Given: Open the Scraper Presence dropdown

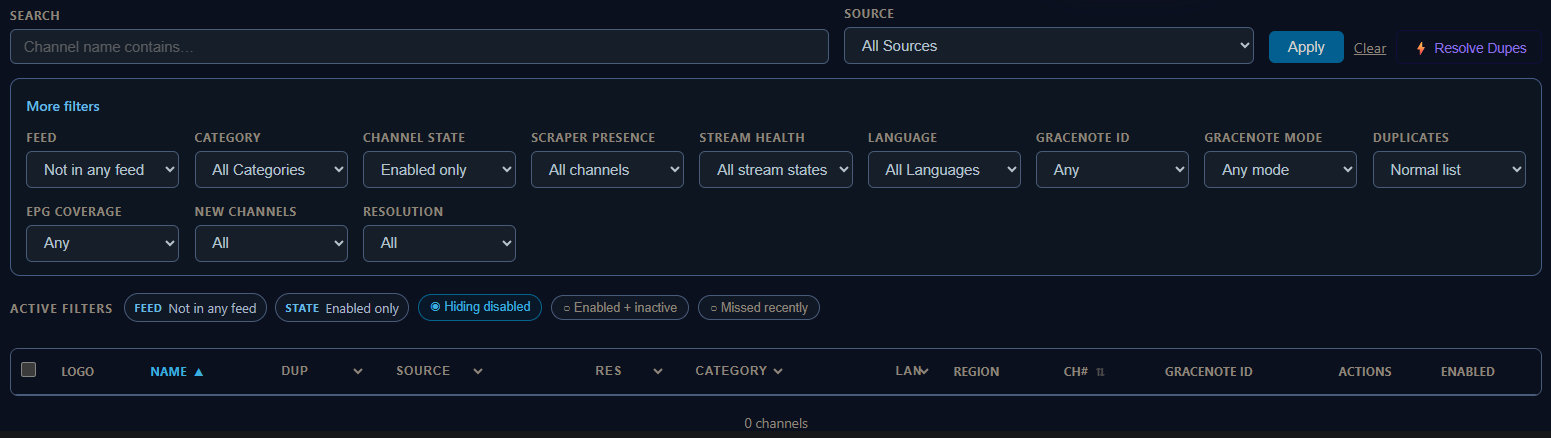Looking at the screenshot, I should [607, 170].
